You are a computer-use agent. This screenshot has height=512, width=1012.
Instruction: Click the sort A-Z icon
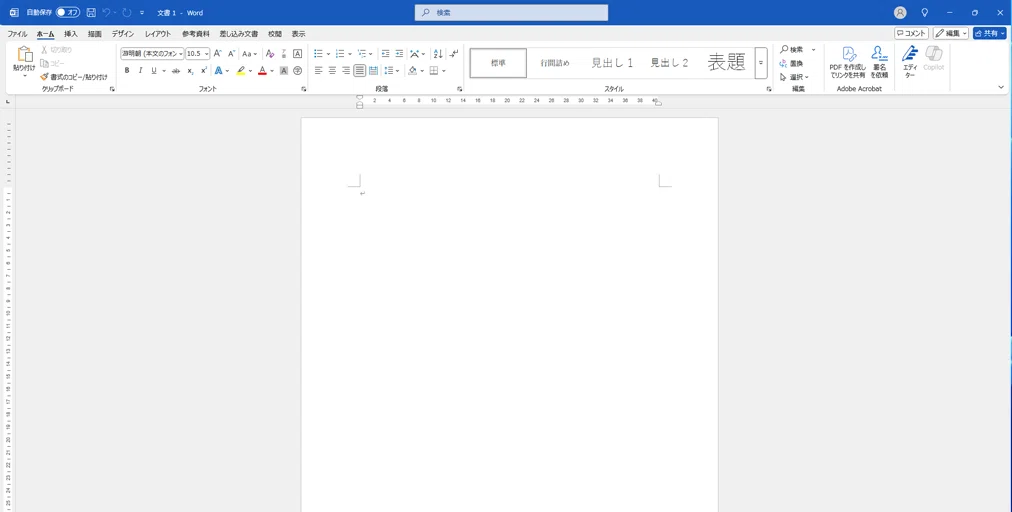click(438, 54)
